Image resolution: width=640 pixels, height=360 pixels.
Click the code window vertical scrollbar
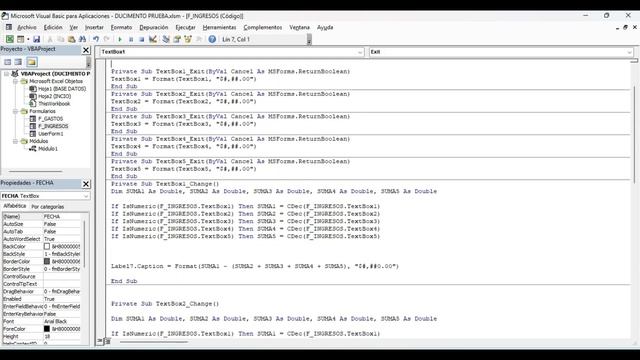pos(634,135)
